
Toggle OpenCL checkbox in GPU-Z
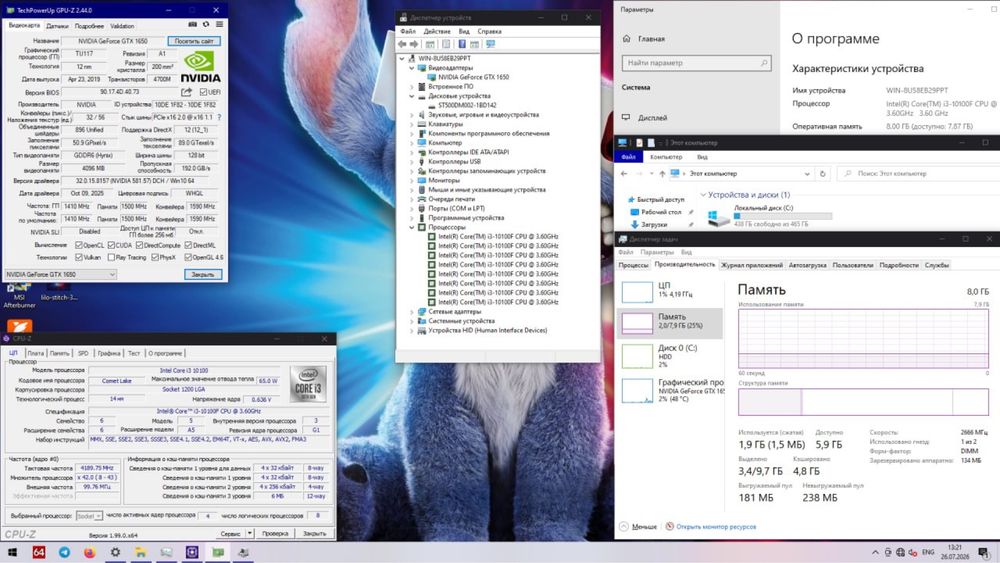coord(79,245)
